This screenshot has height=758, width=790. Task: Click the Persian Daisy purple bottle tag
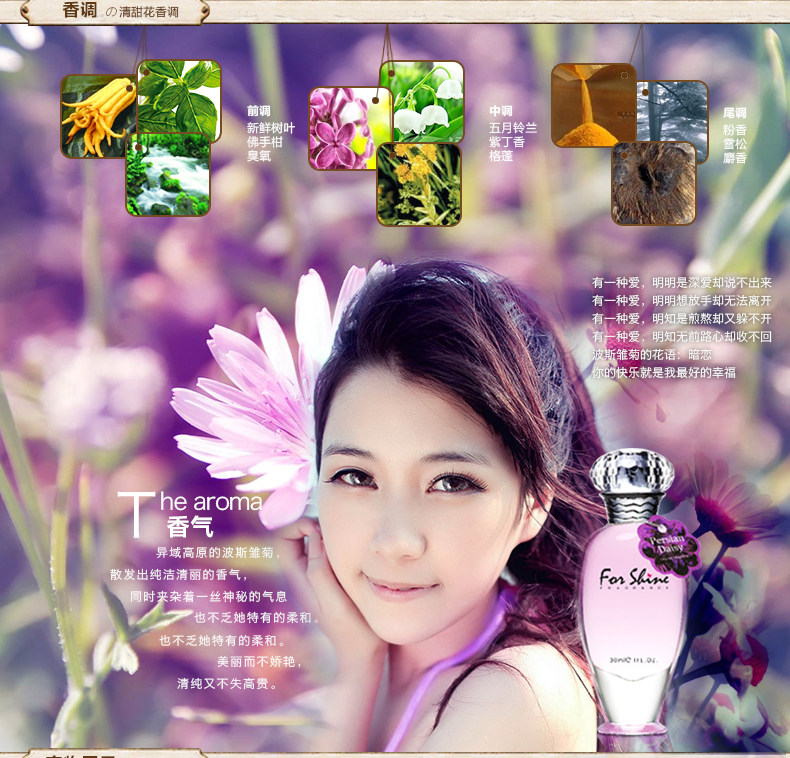tap(668, 546)
